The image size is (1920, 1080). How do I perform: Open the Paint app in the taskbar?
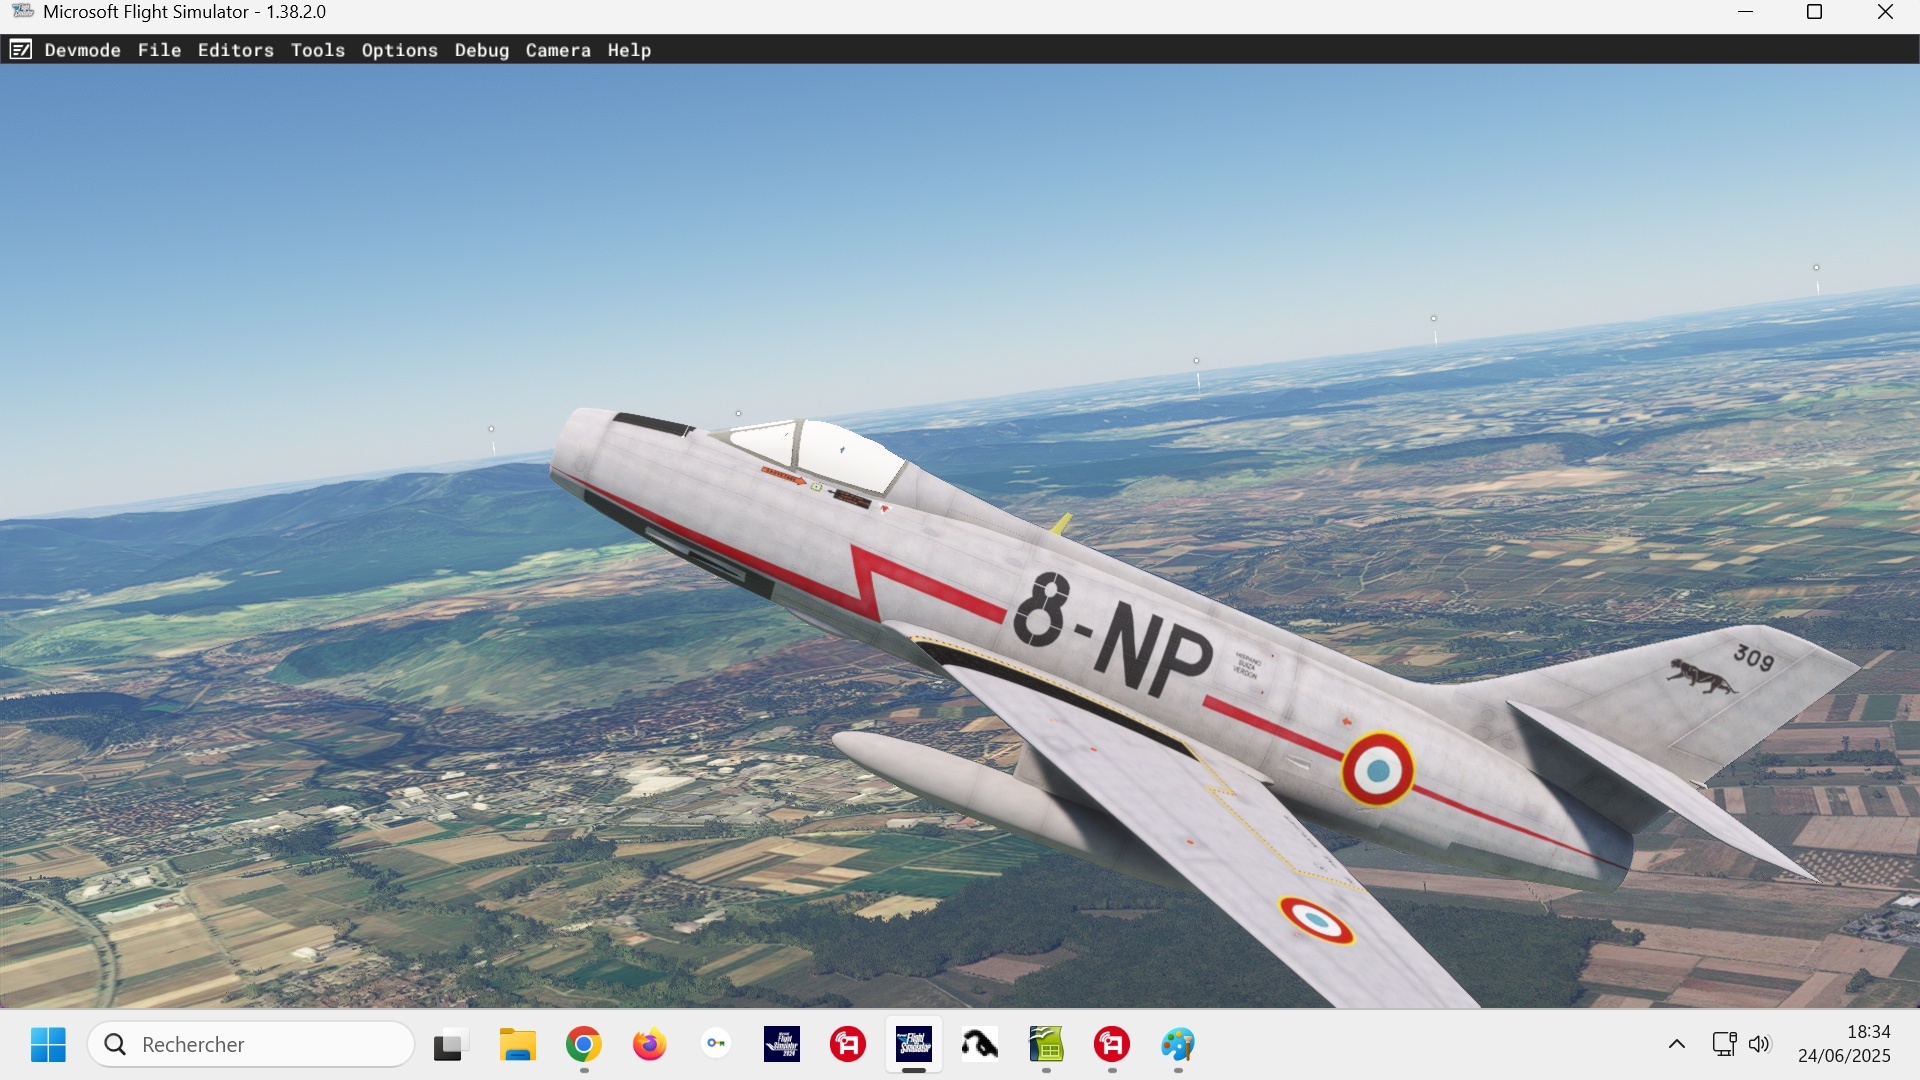1177,1045
